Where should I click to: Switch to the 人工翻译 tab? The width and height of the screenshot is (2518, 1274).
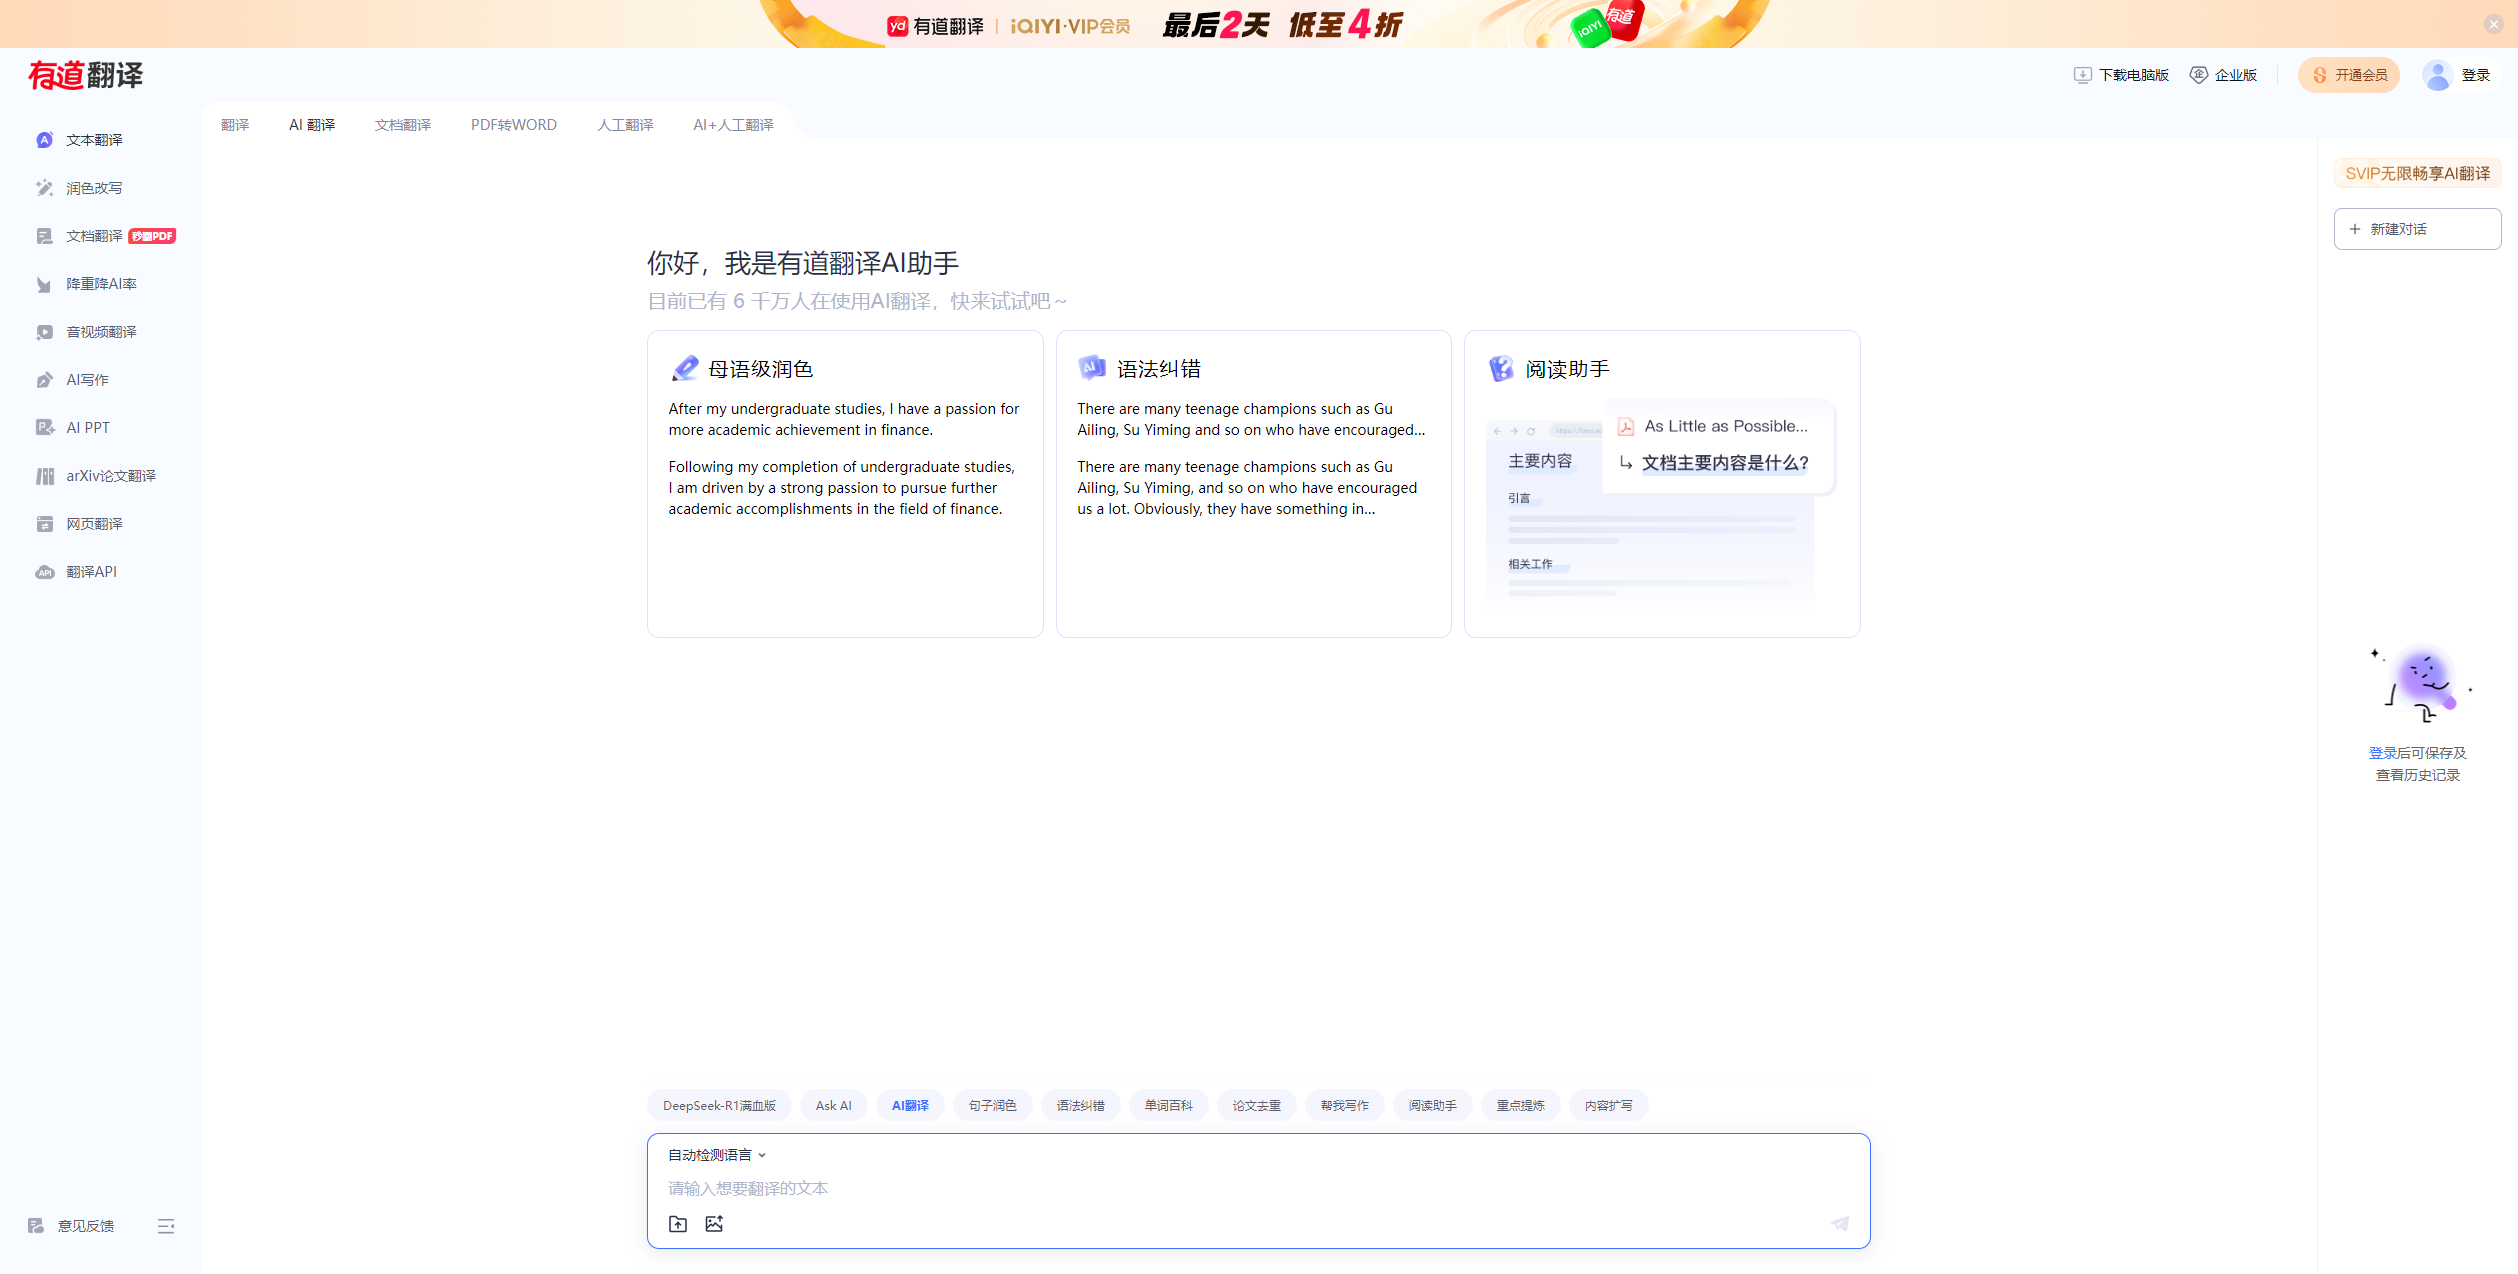point(624,124)
